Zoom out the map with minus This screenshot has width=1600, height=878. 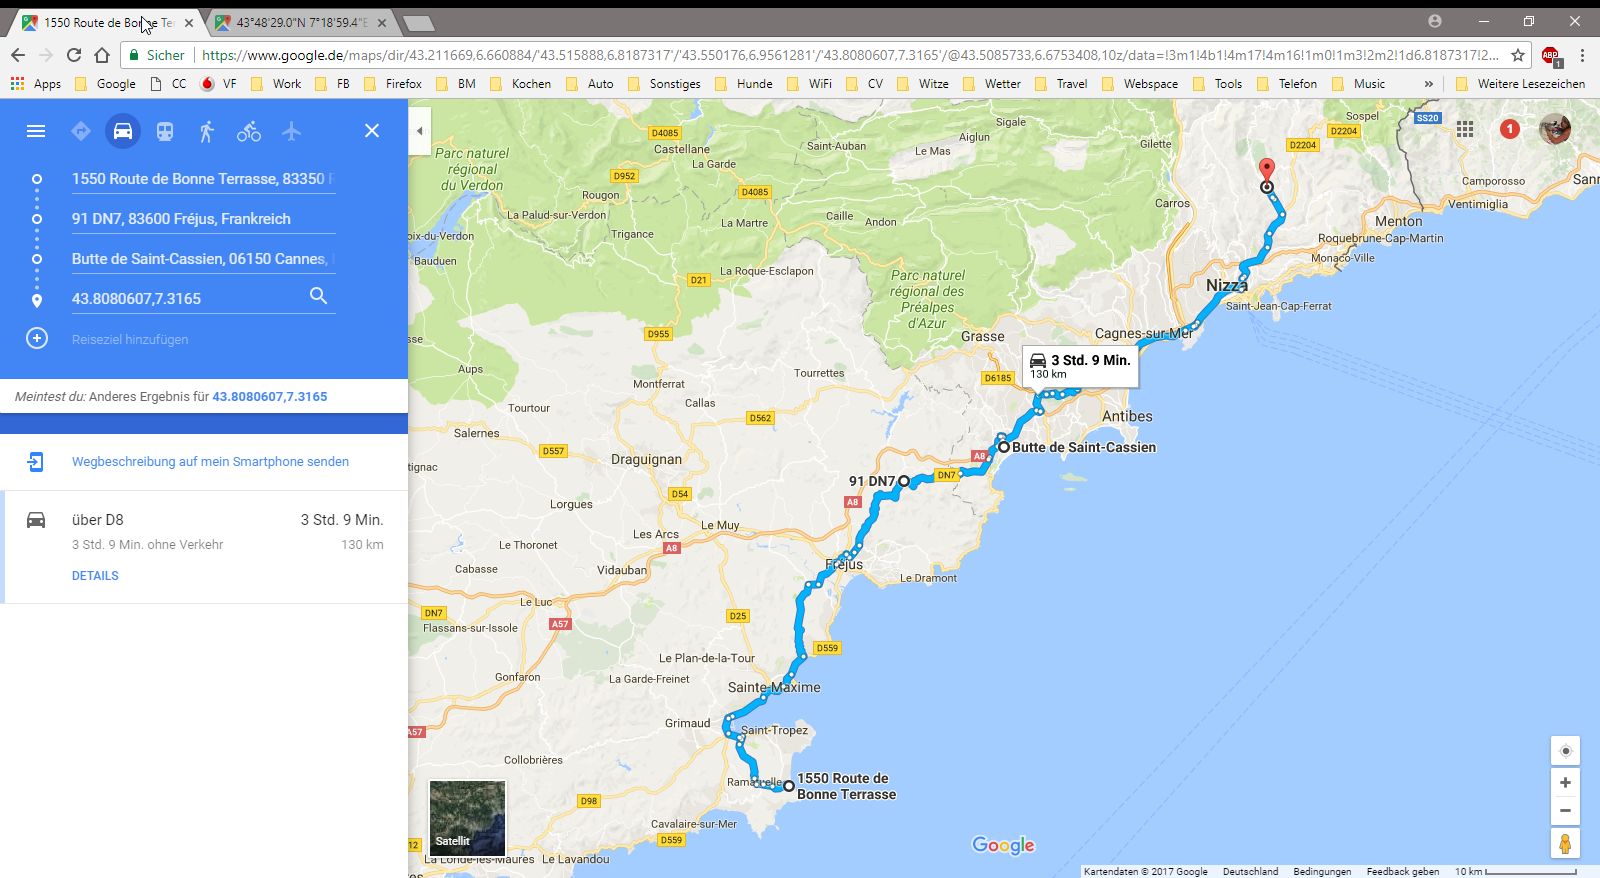click(1565, 810)
